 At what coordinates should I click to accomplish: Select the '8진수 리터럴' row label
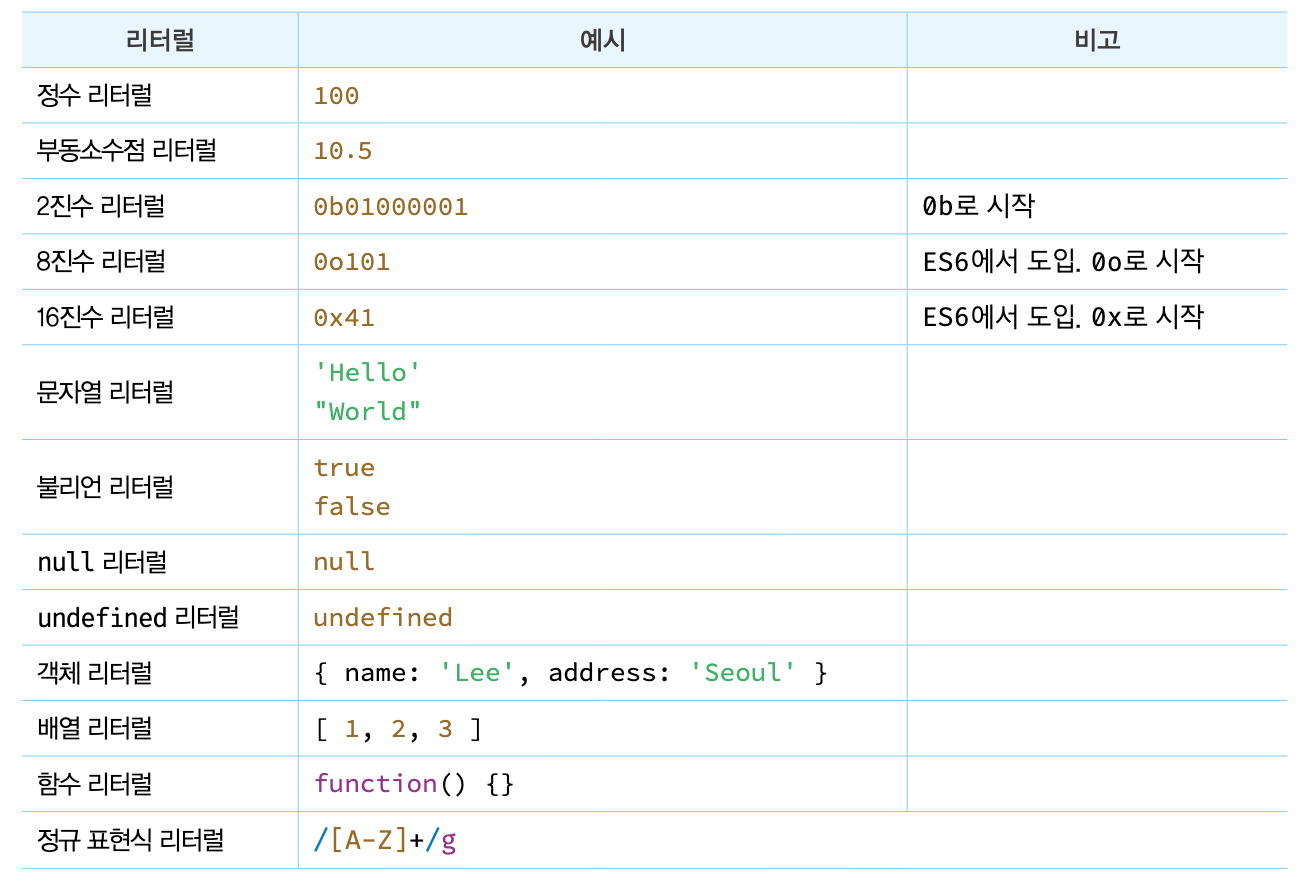(x=101, y=262)
